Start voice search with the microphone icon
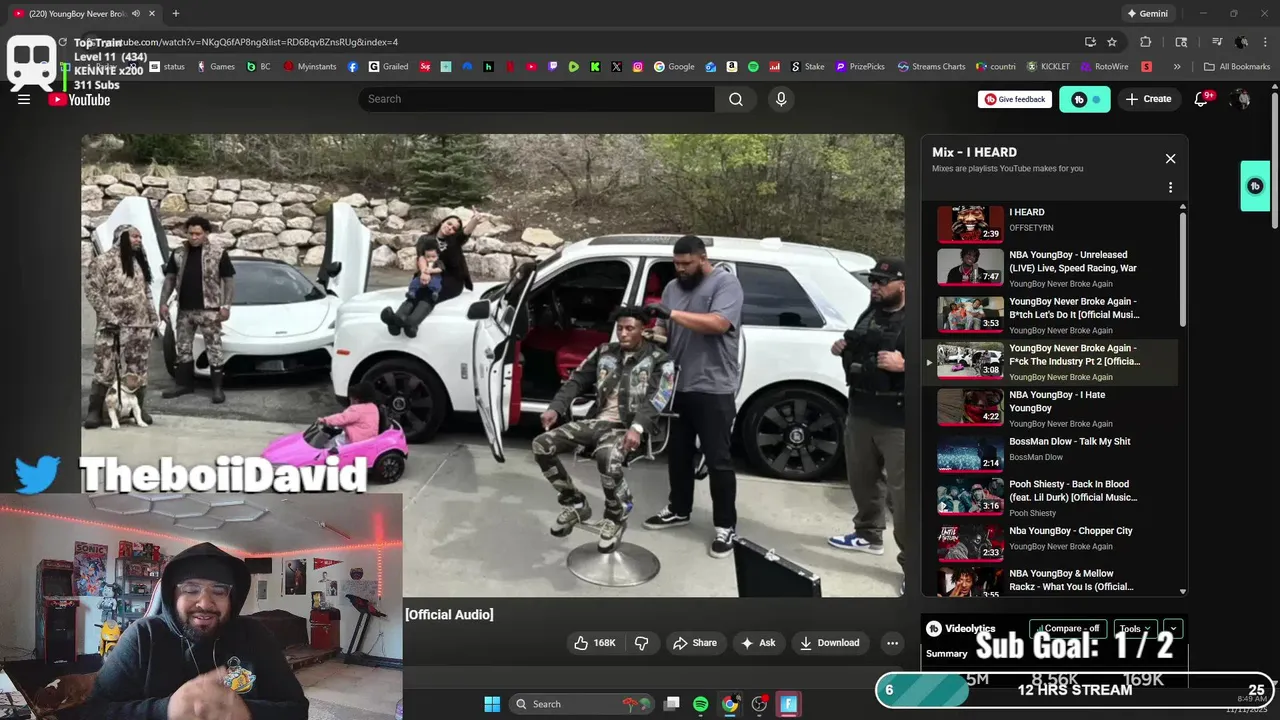This screenshot has width=1280, height=720. (781, 99)
